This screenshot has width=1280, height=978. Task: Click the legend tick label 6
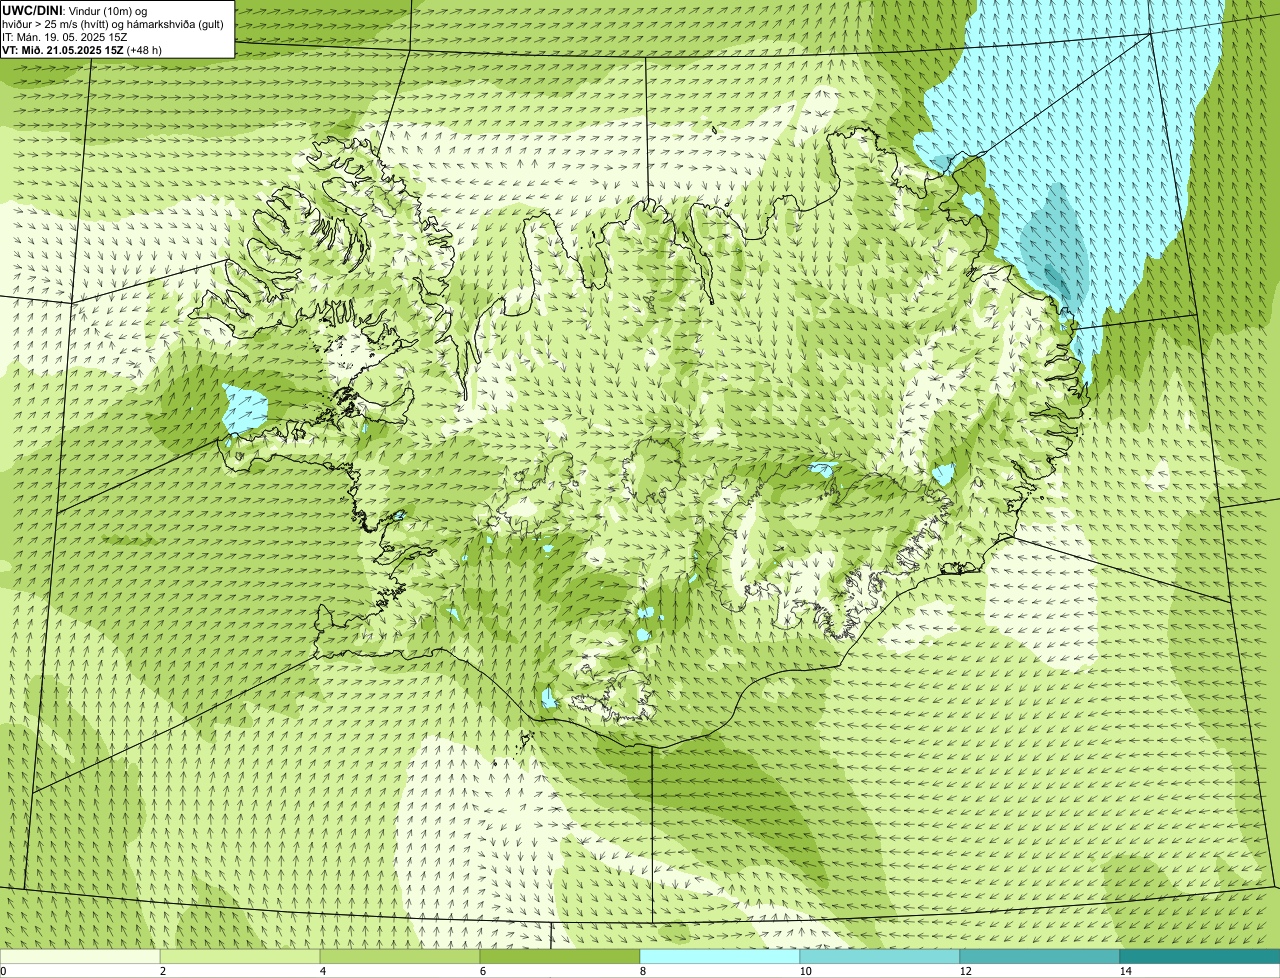coord(483,971)
